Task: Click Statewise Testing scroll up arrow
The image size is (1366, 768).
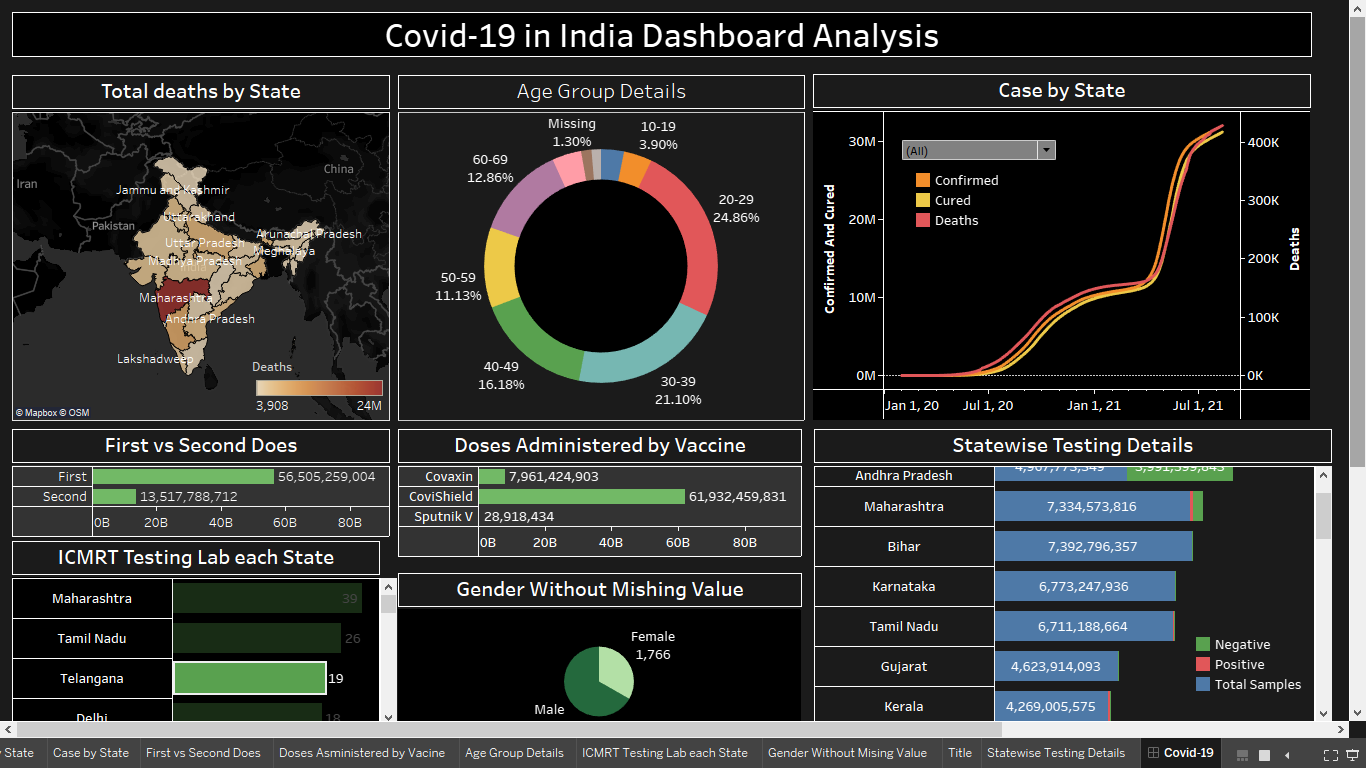Action: tap(1323, 476)
